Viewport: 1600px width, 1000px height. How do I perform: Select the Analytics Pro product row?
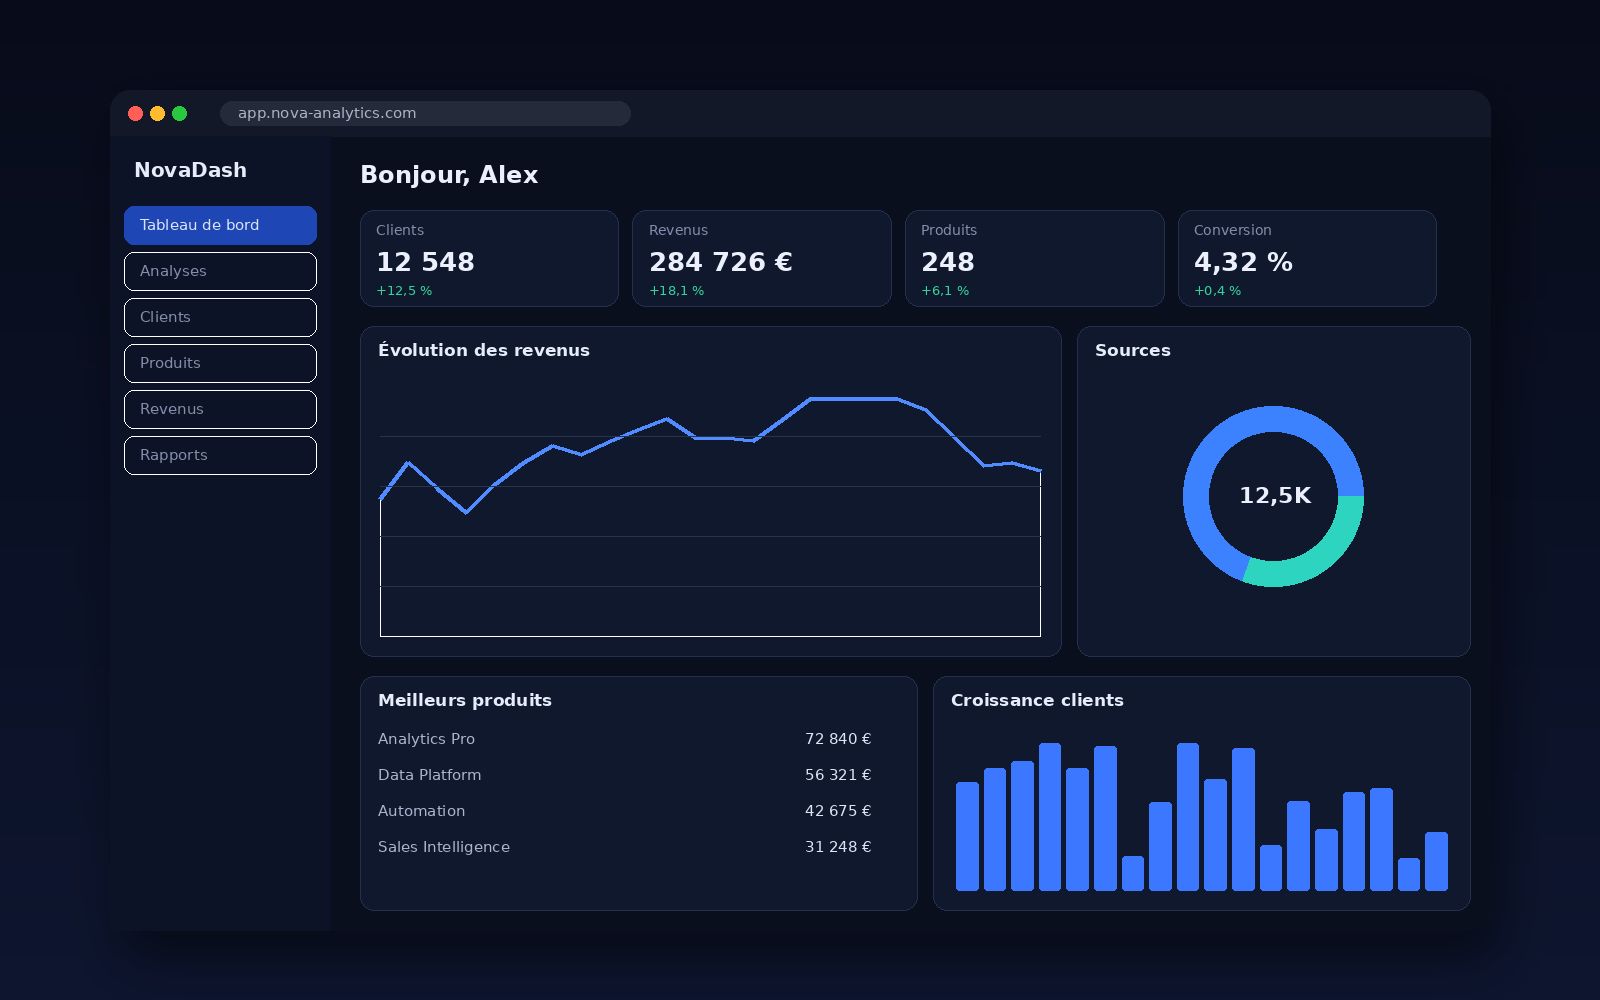[625, 739]
